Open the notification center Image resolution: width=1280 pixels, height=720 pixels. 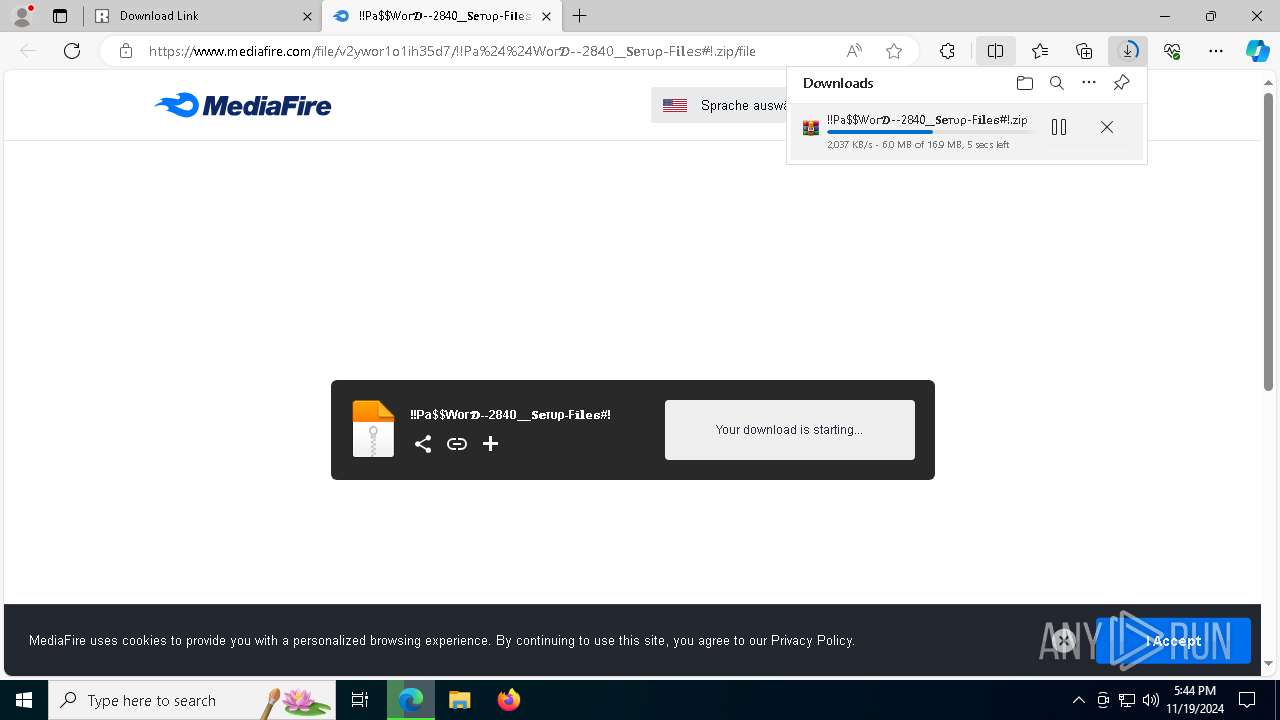(1247, 700)
